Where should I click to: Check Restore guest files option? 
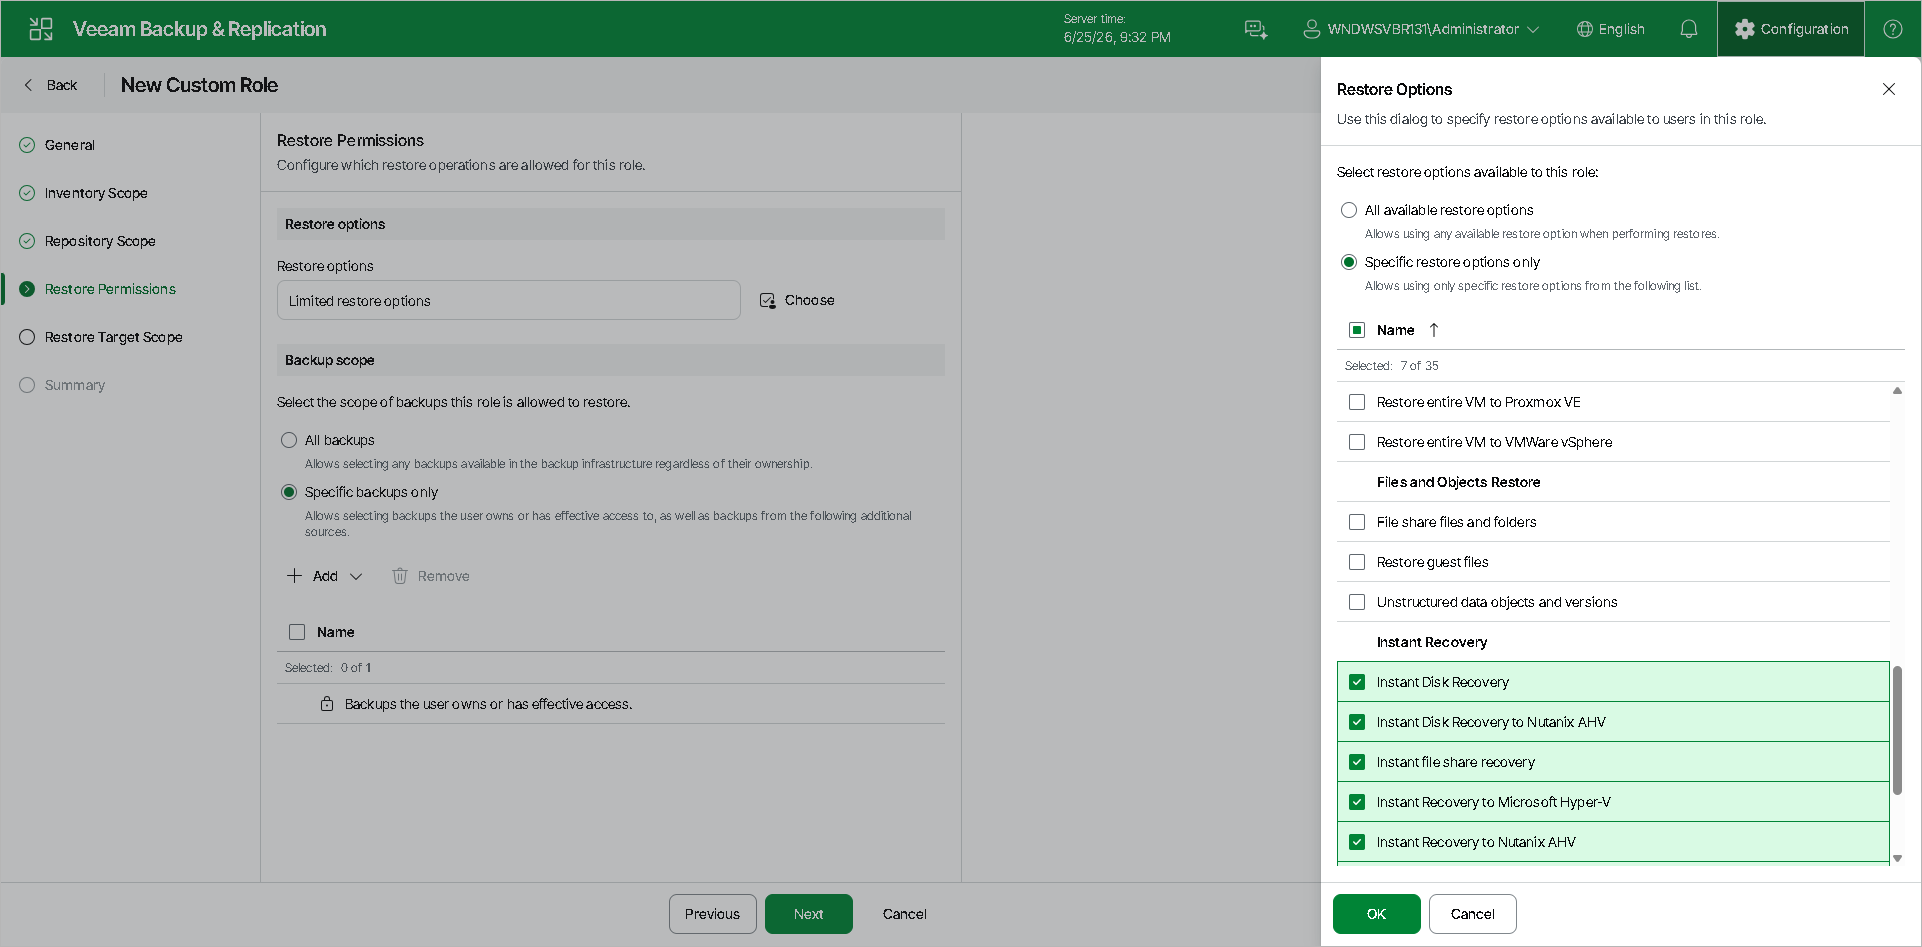pyautogui.click(x=1357, y=562)
